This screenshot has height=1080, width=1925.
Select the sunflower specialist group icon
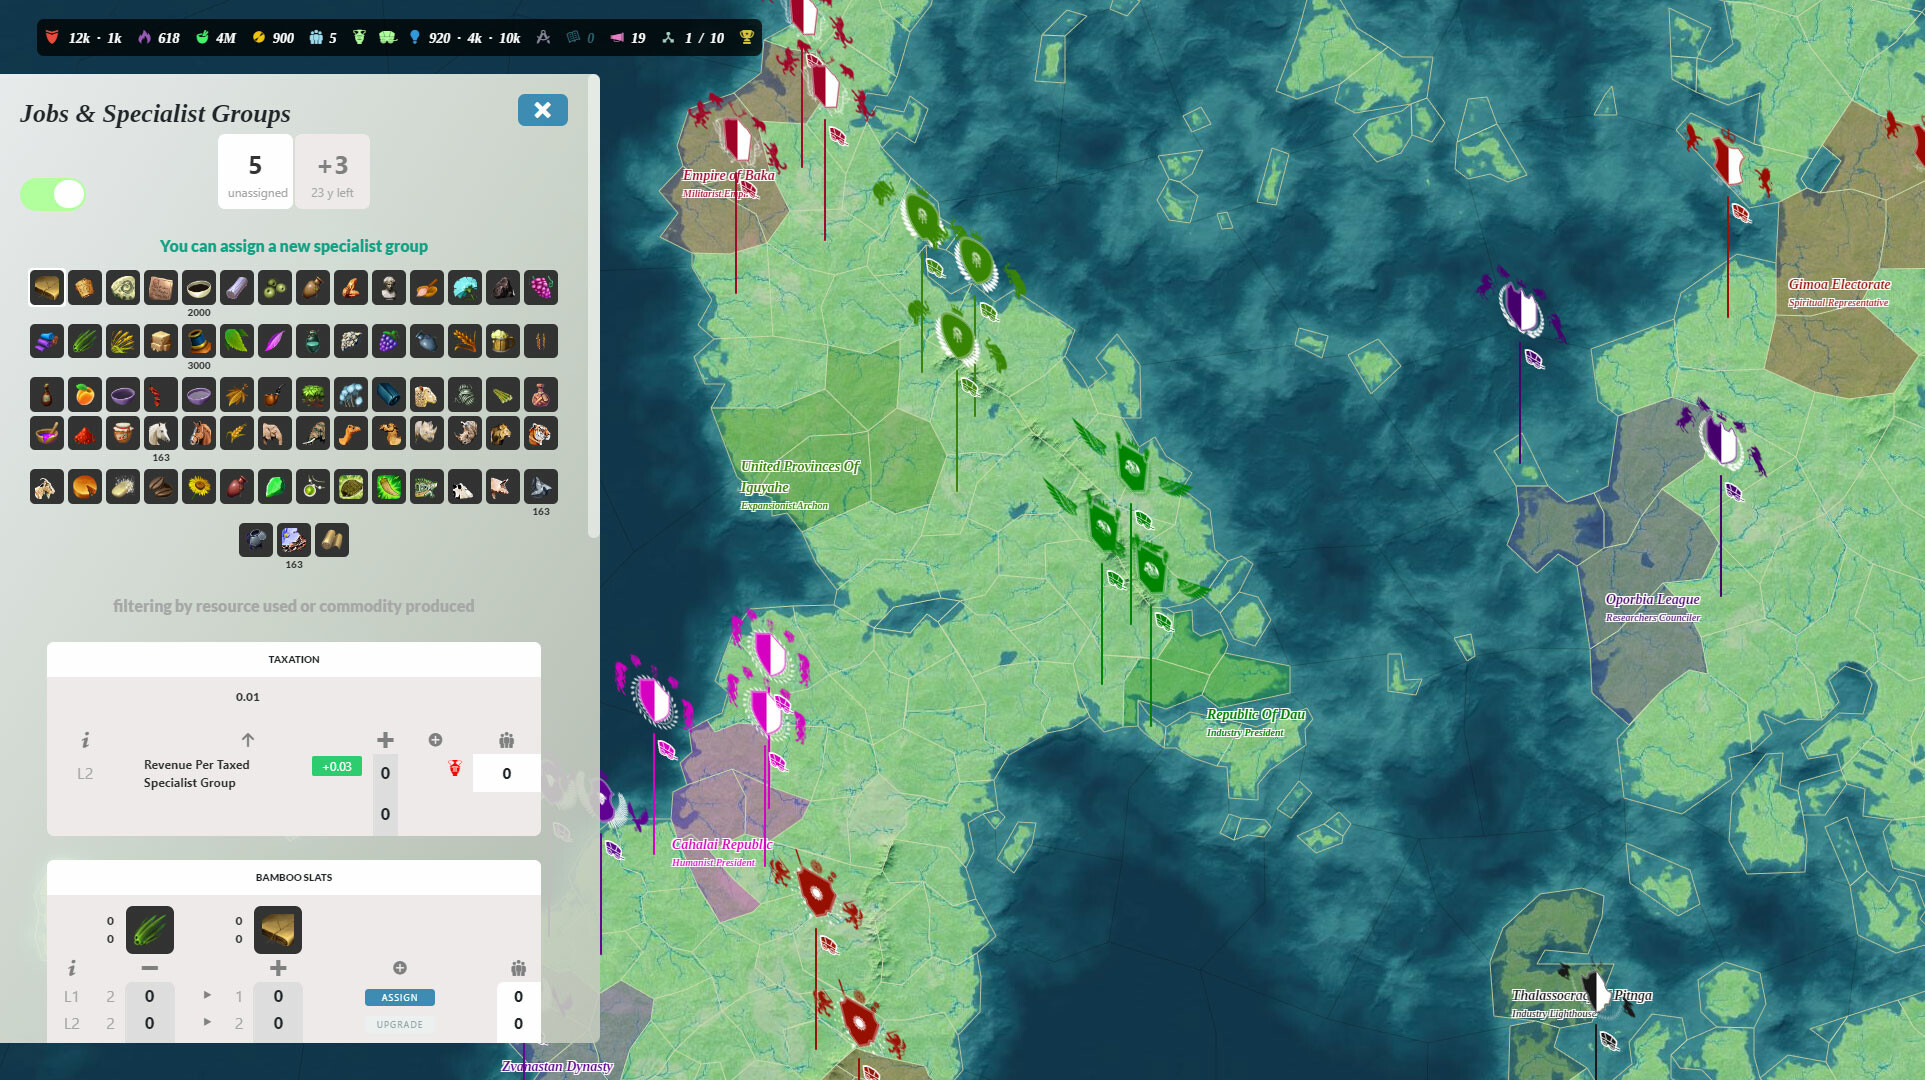(198, 488)
